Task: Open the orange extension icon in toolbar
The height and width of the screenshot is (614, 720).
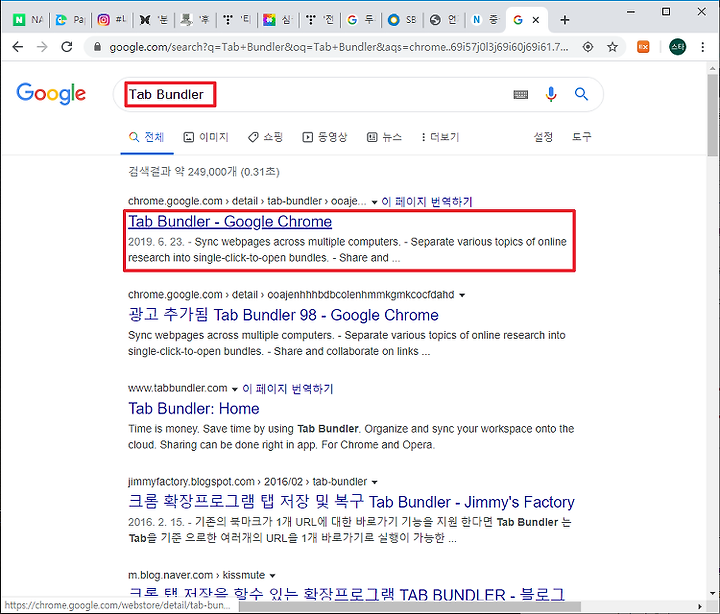Action: (643, 47)
